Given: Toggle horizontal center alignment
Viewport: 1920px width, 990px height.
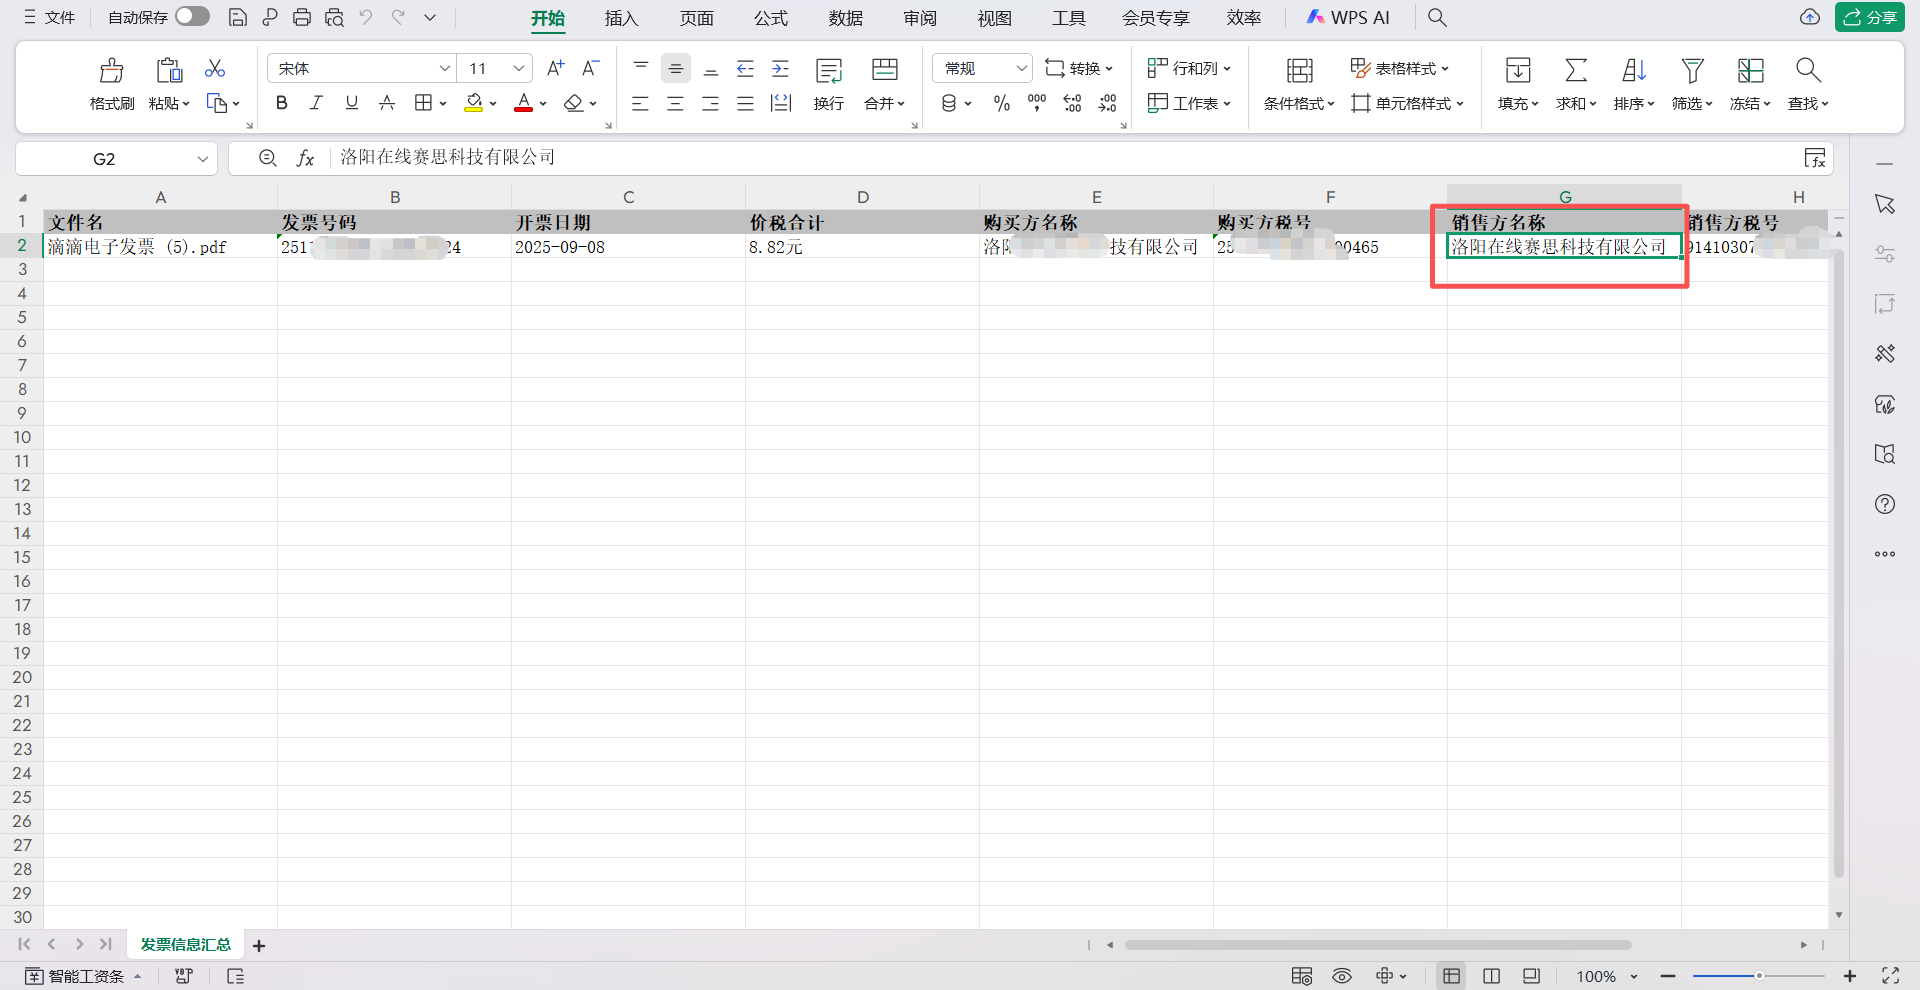Looking at the screenshot, I should pyautogui.click(x=676, y=103).
